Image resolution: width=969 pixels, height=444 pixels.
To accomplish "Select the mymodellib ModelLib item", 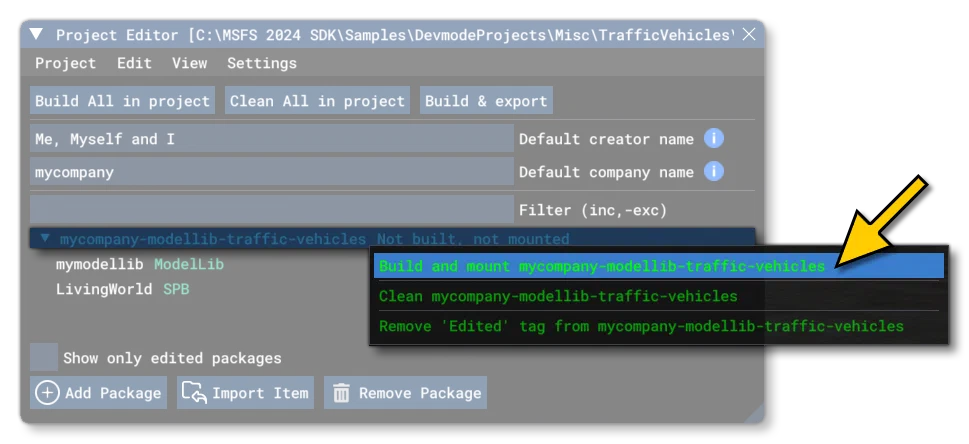I will click(x=140, y=265).
